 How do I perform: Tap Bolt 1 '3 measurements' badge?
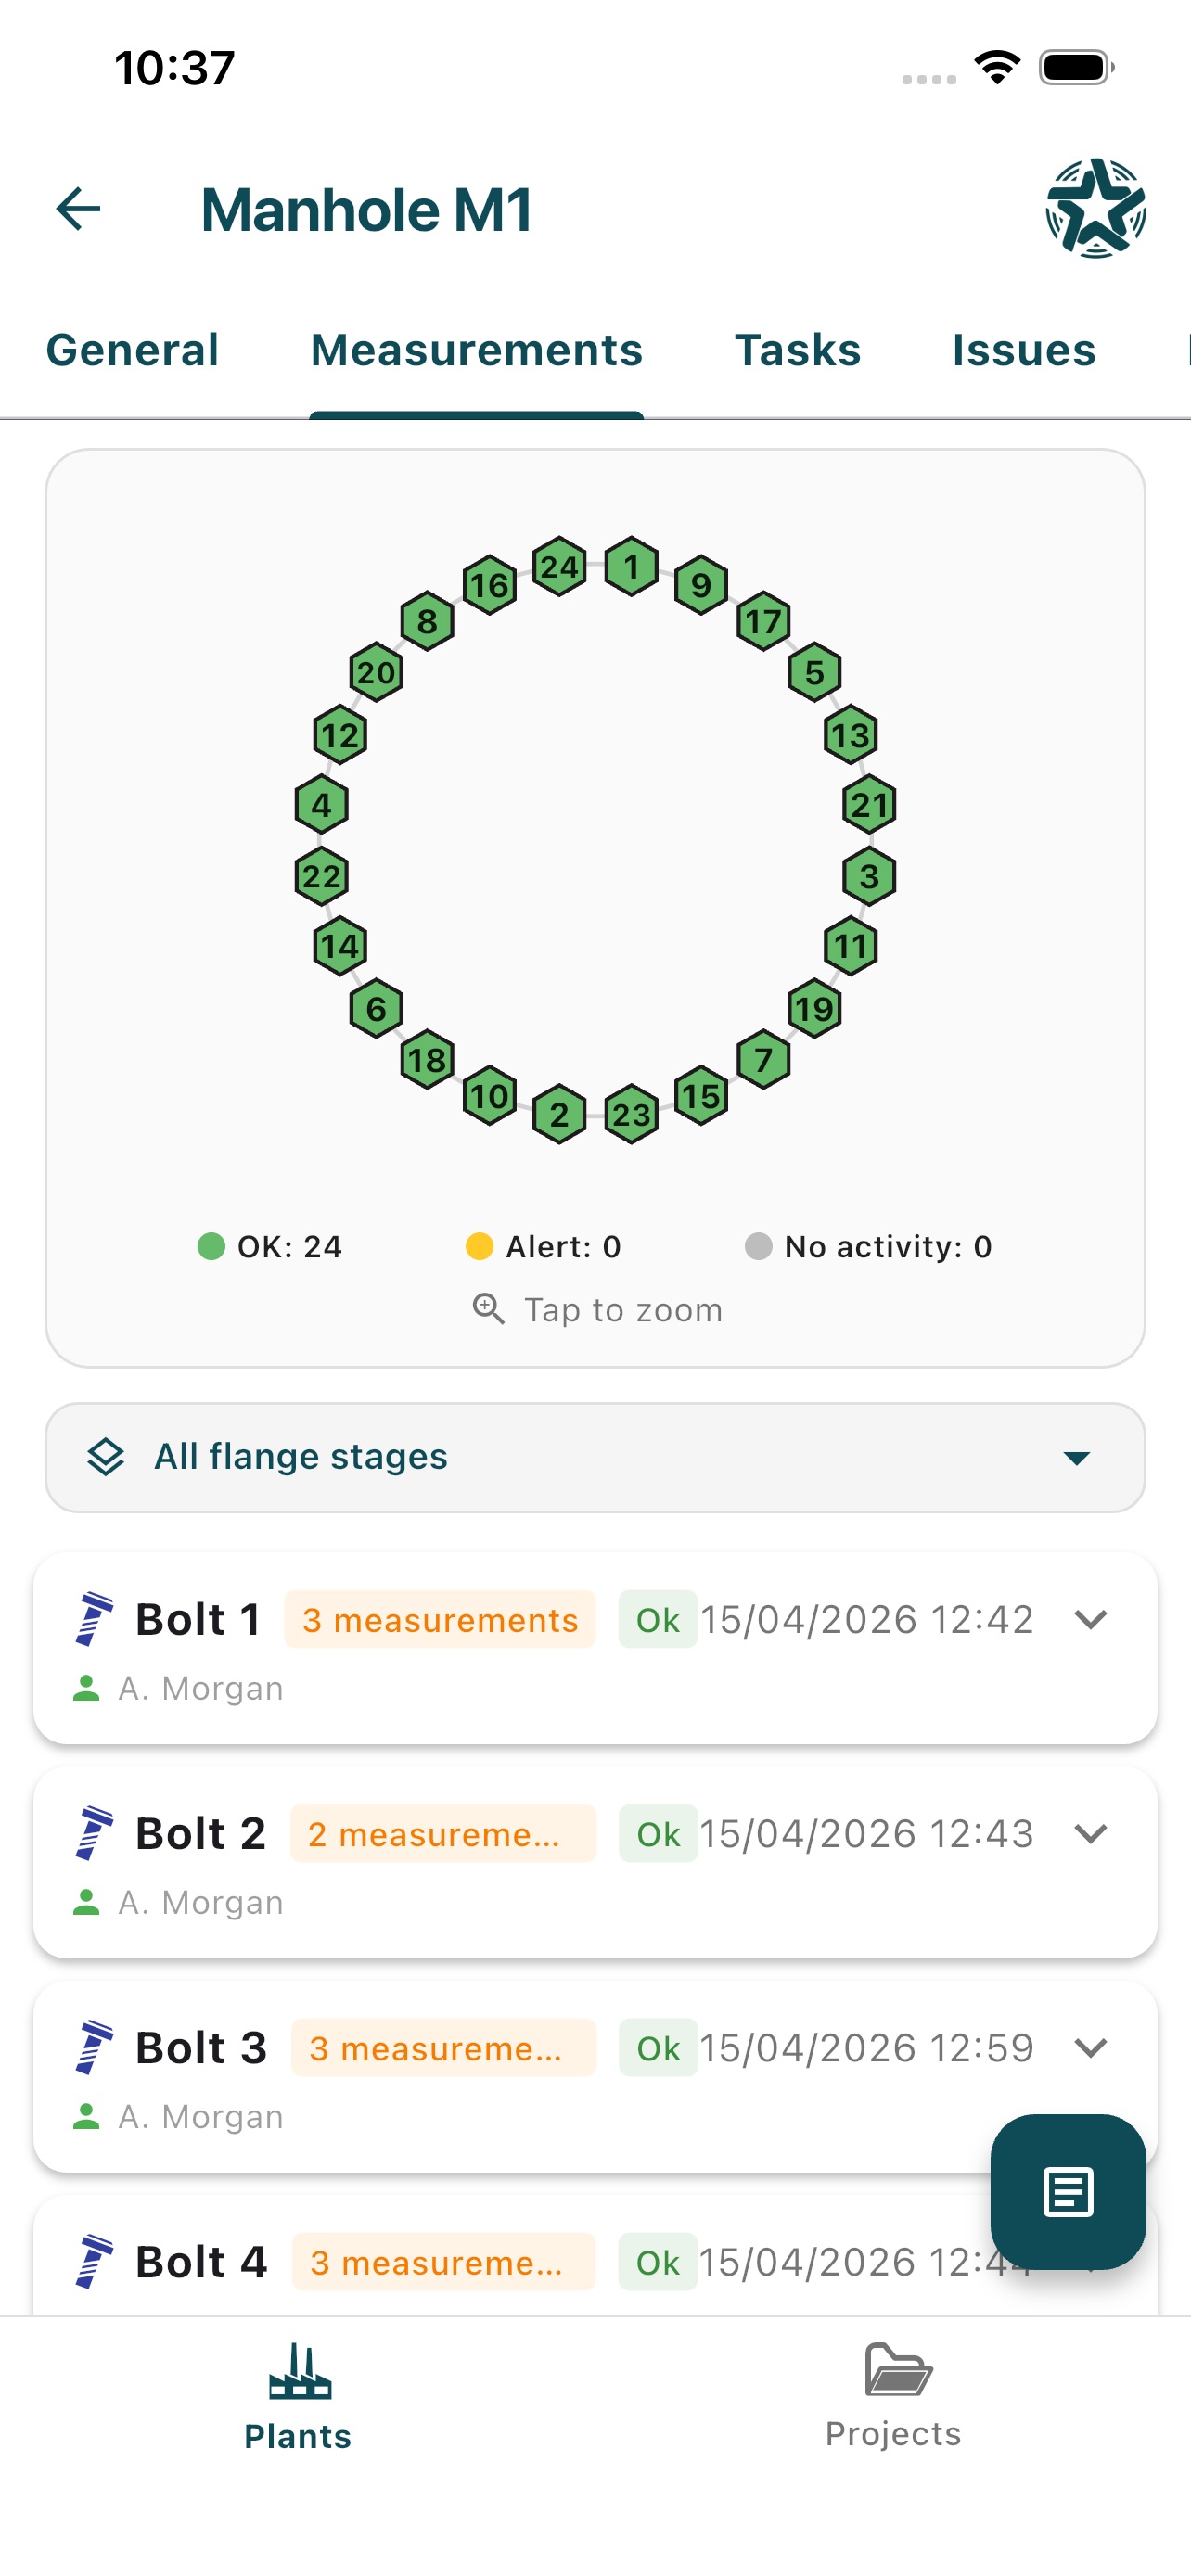pyautogui.click(x=440, y=1619)
